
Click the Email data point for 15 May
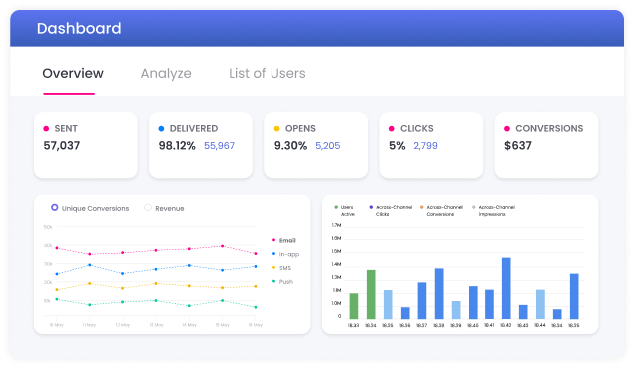[x=222, y=246]
